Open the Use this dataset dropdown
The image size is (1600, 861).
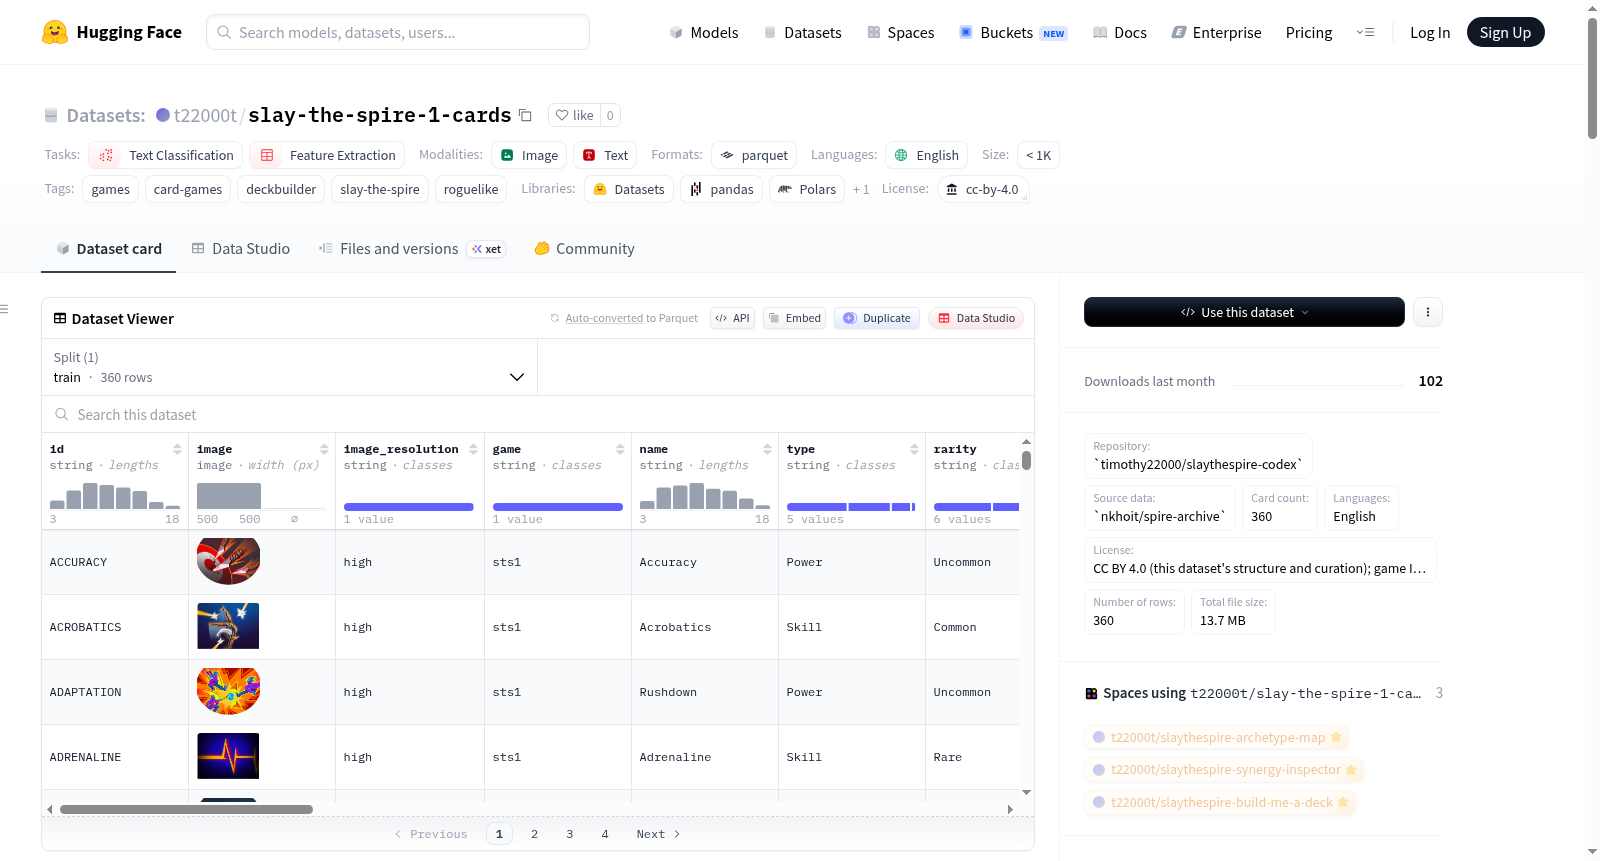tap(1244, 312)
